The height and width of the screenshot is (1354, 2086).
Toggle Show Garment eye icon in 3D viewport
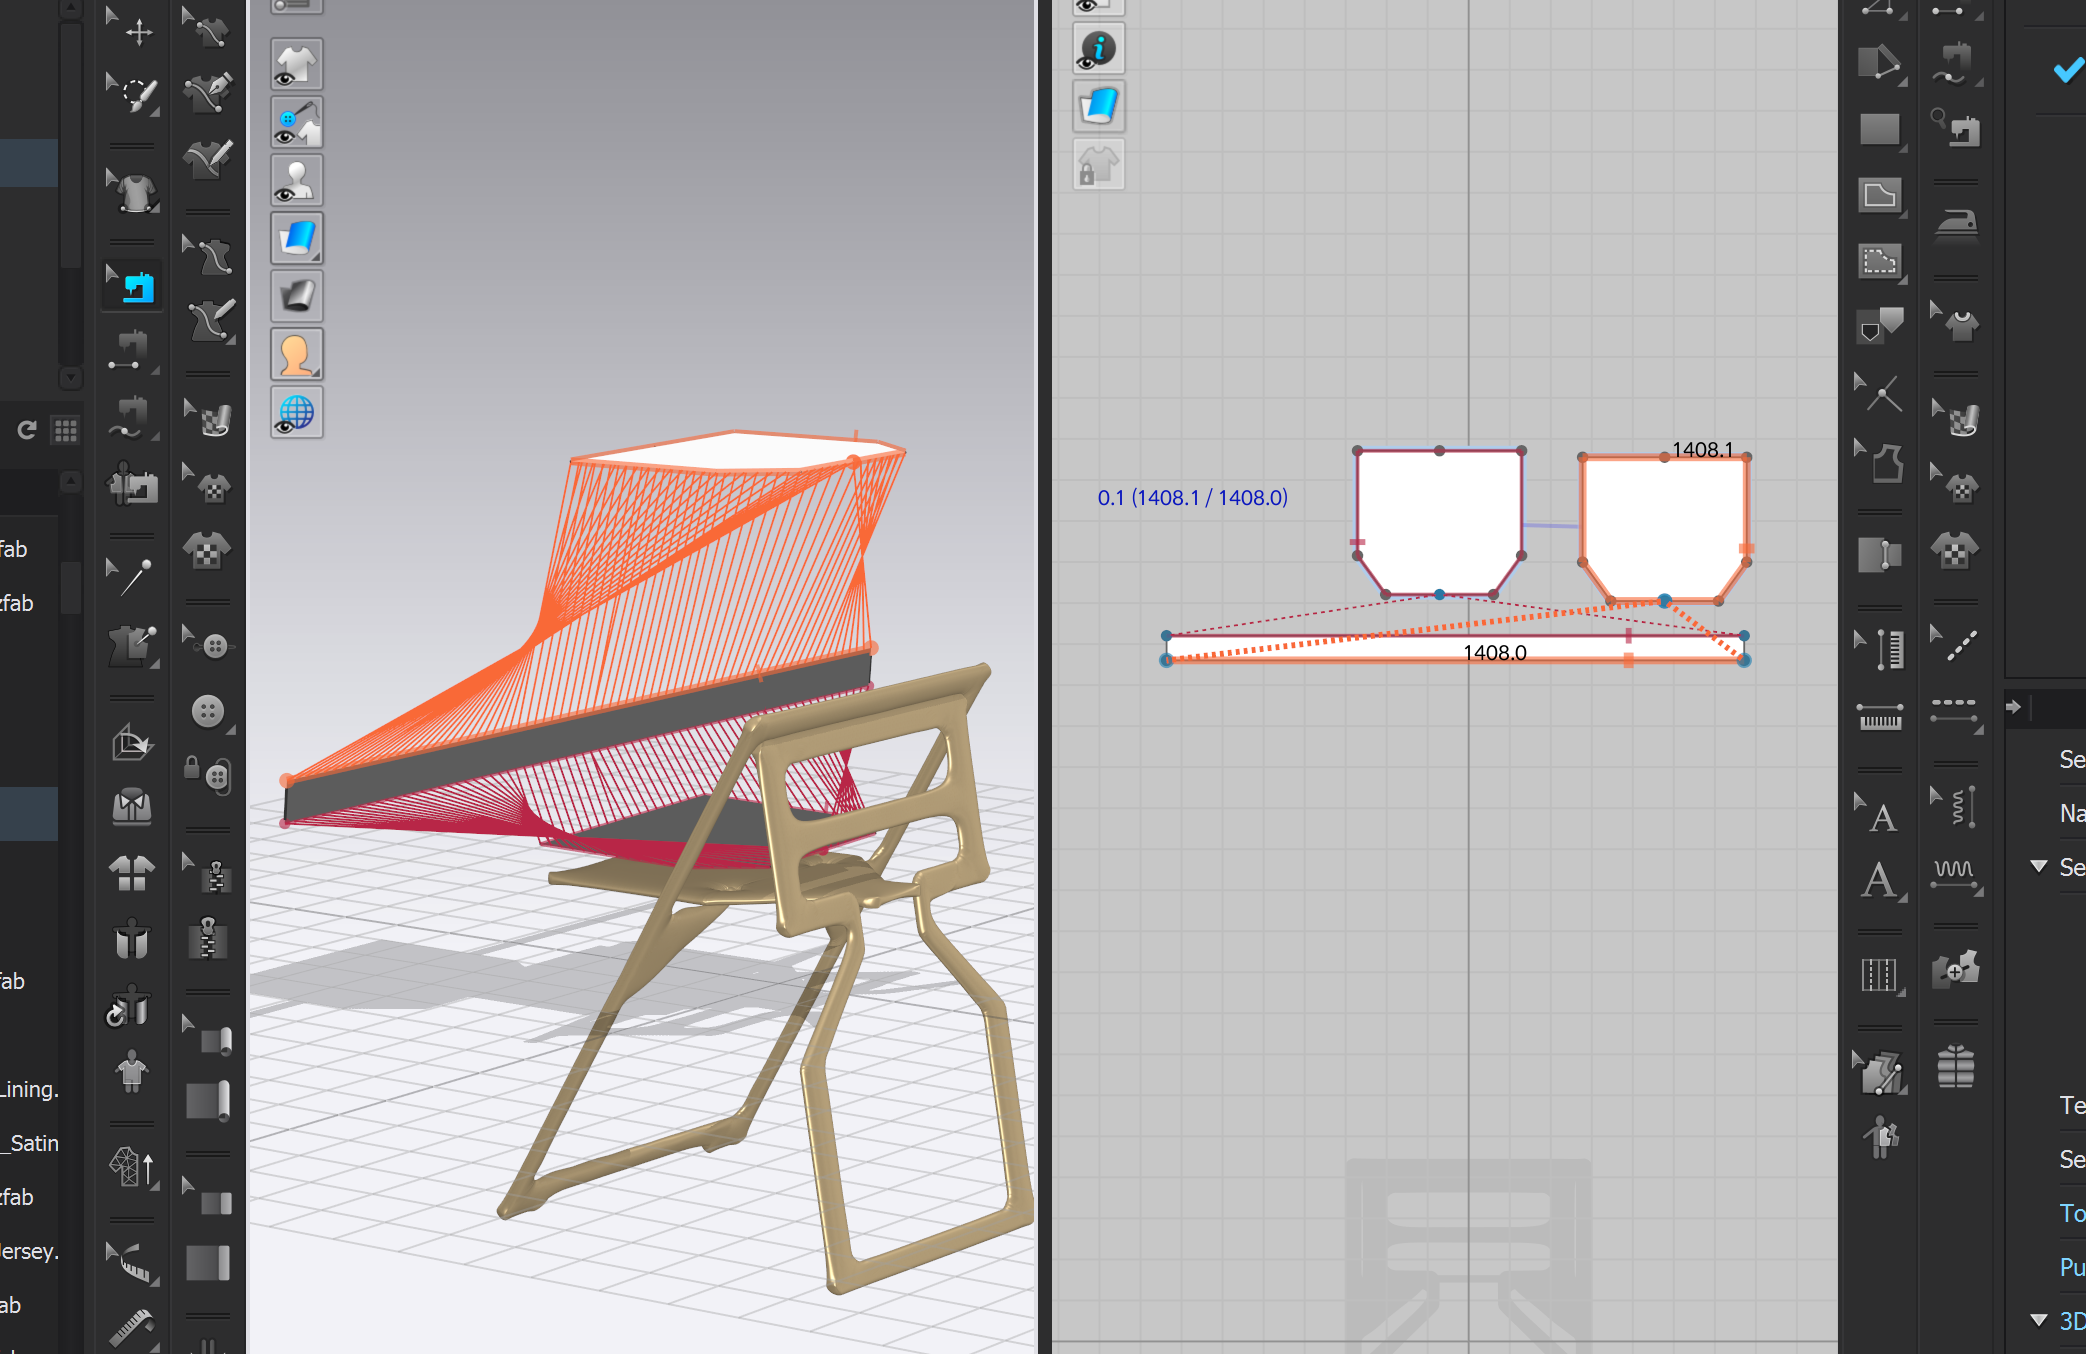(297, 65)
